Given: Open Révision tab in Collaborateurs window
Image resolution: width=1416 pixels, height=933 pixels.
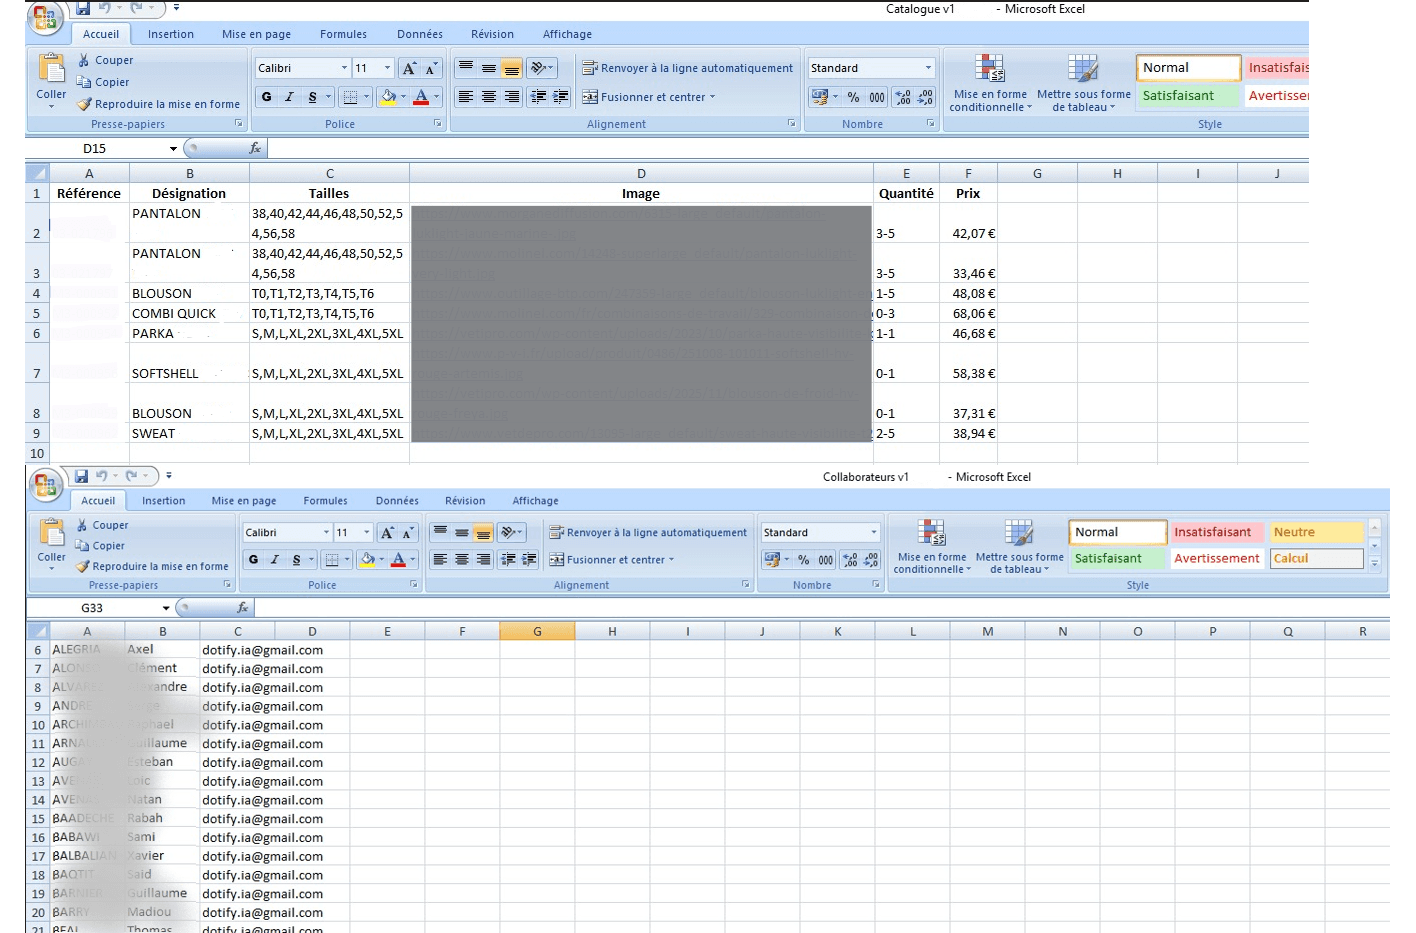Looking at the screenshot, I should pyautogui.click(x=465, y=501).
